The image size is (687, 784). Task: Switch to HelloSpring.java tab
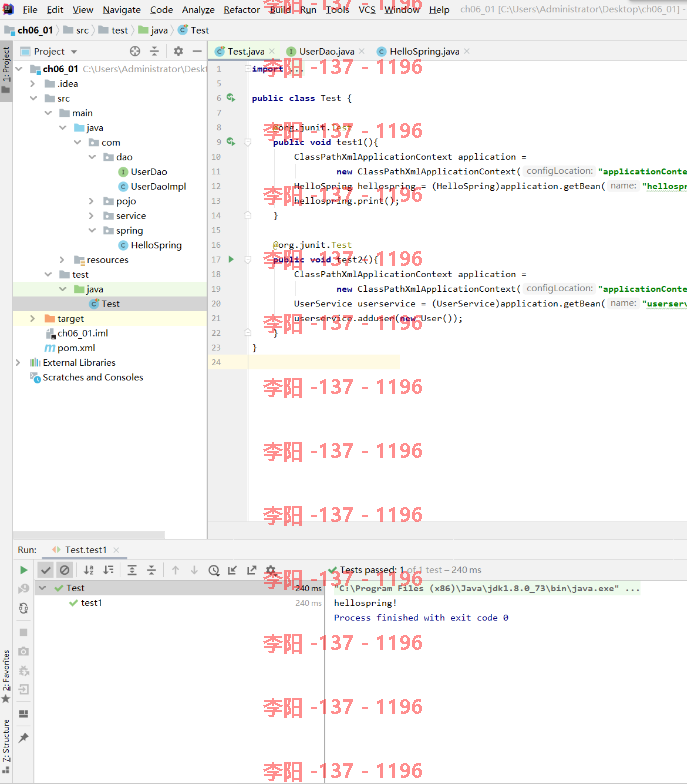click(424, 51)
